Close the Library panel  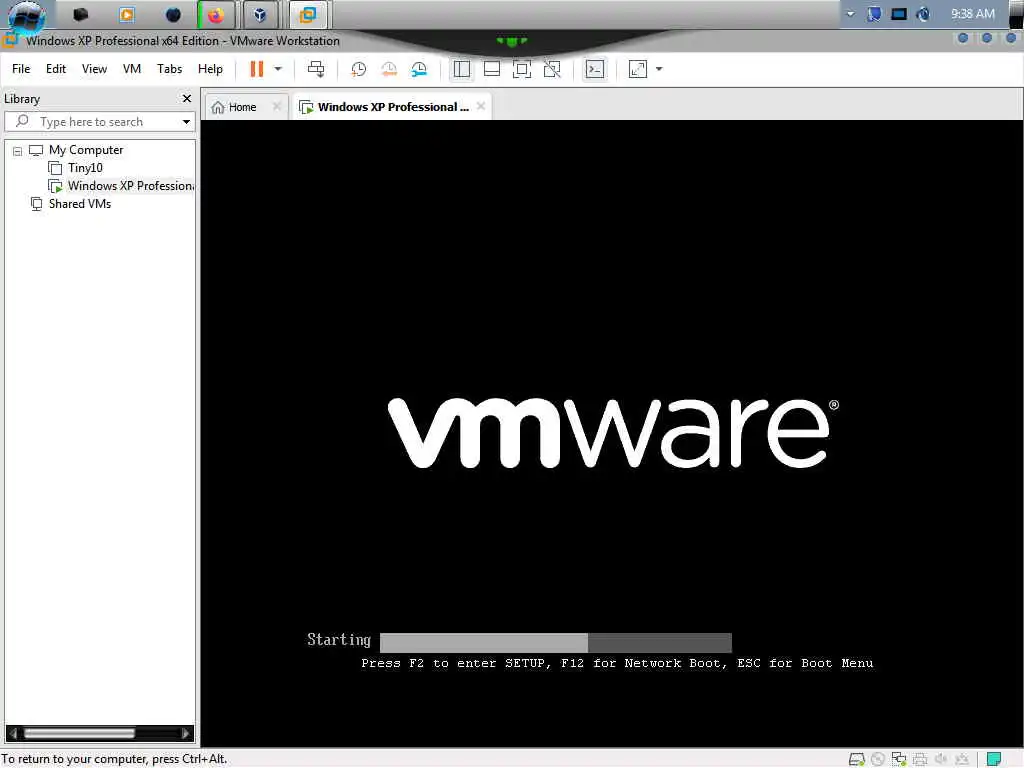tap(187, 99)
